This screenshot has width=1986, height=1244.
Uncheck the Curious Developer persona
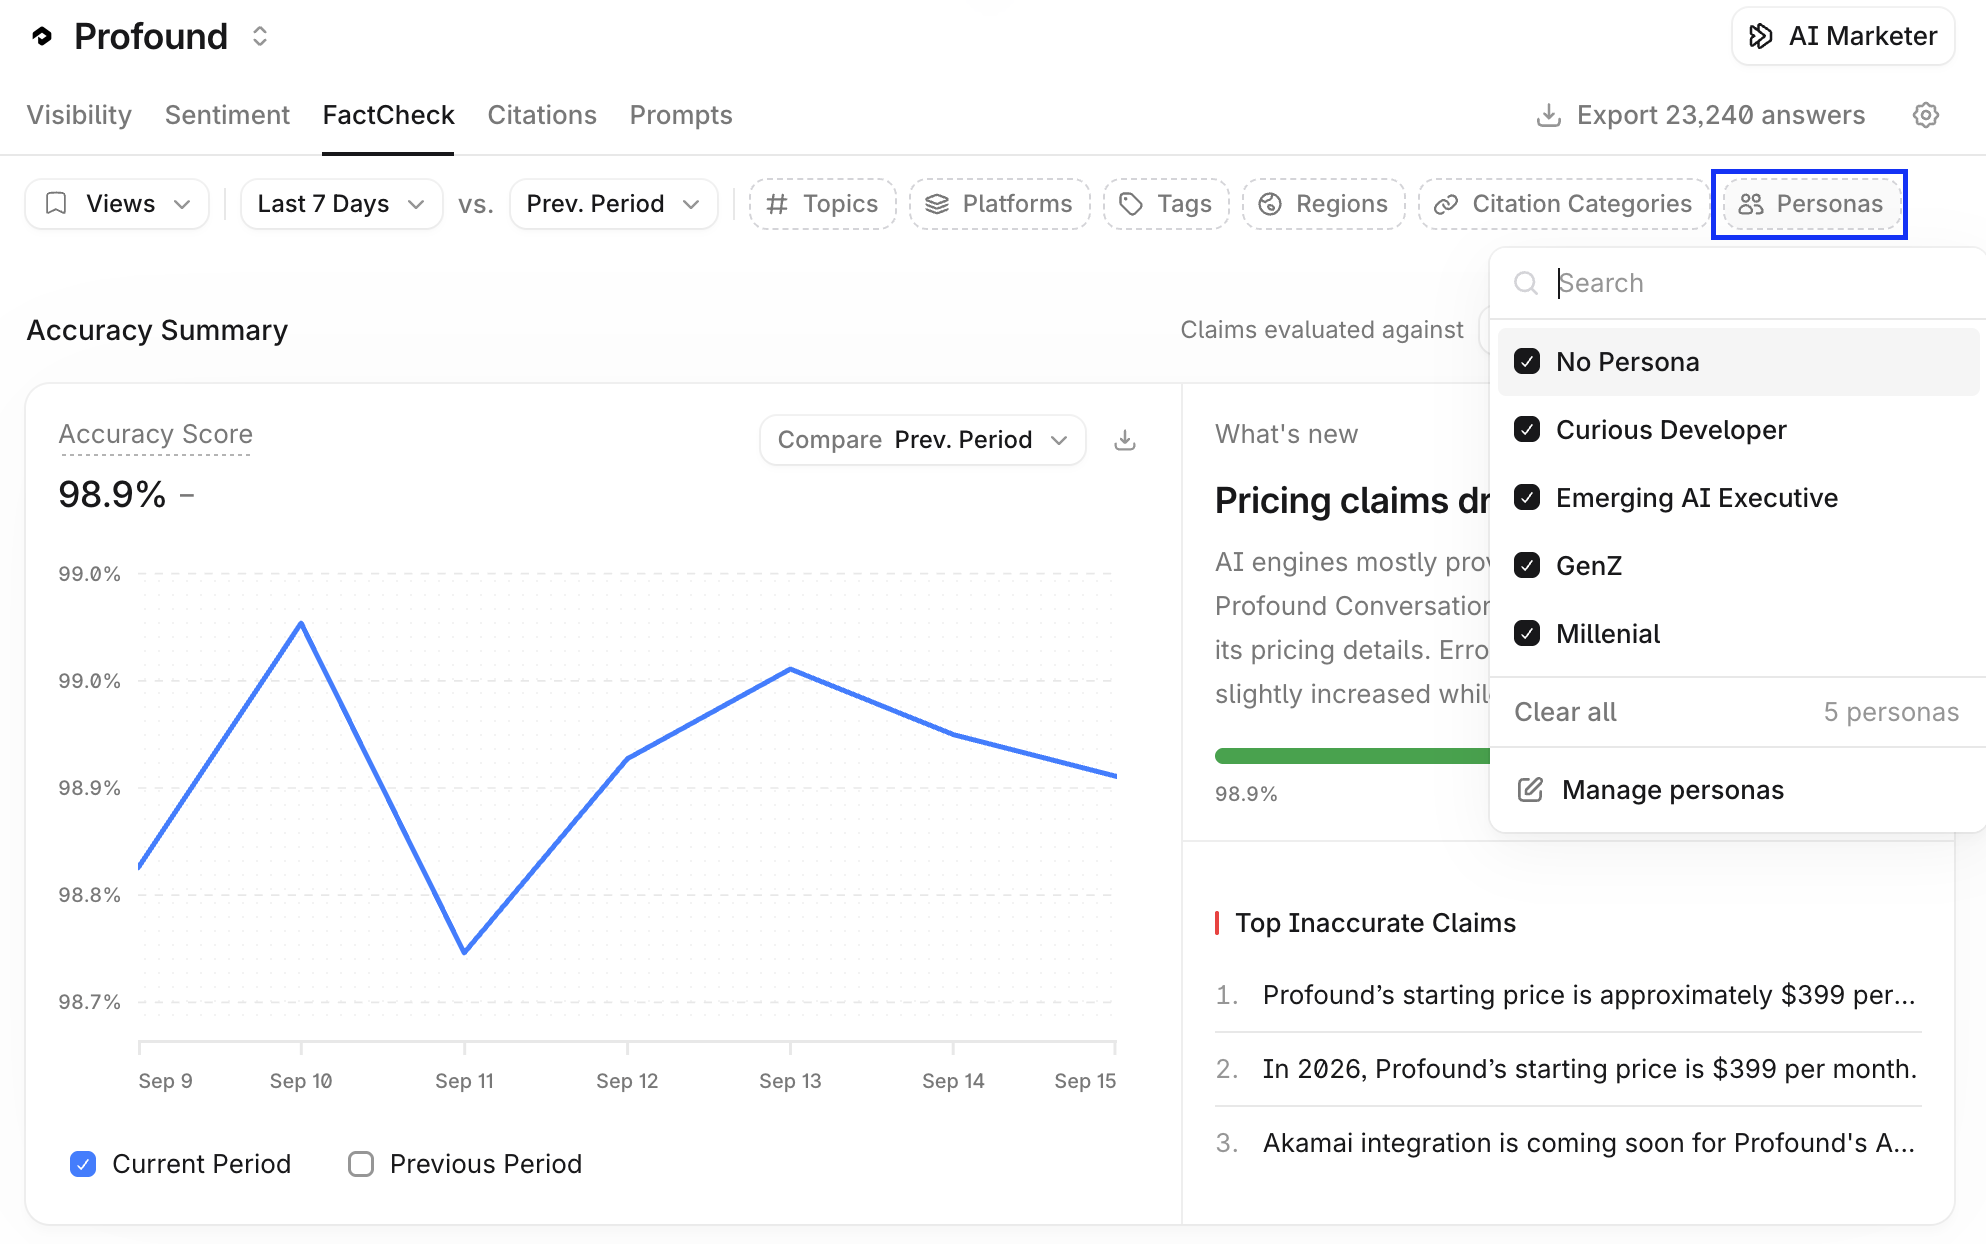(1527, 430)
